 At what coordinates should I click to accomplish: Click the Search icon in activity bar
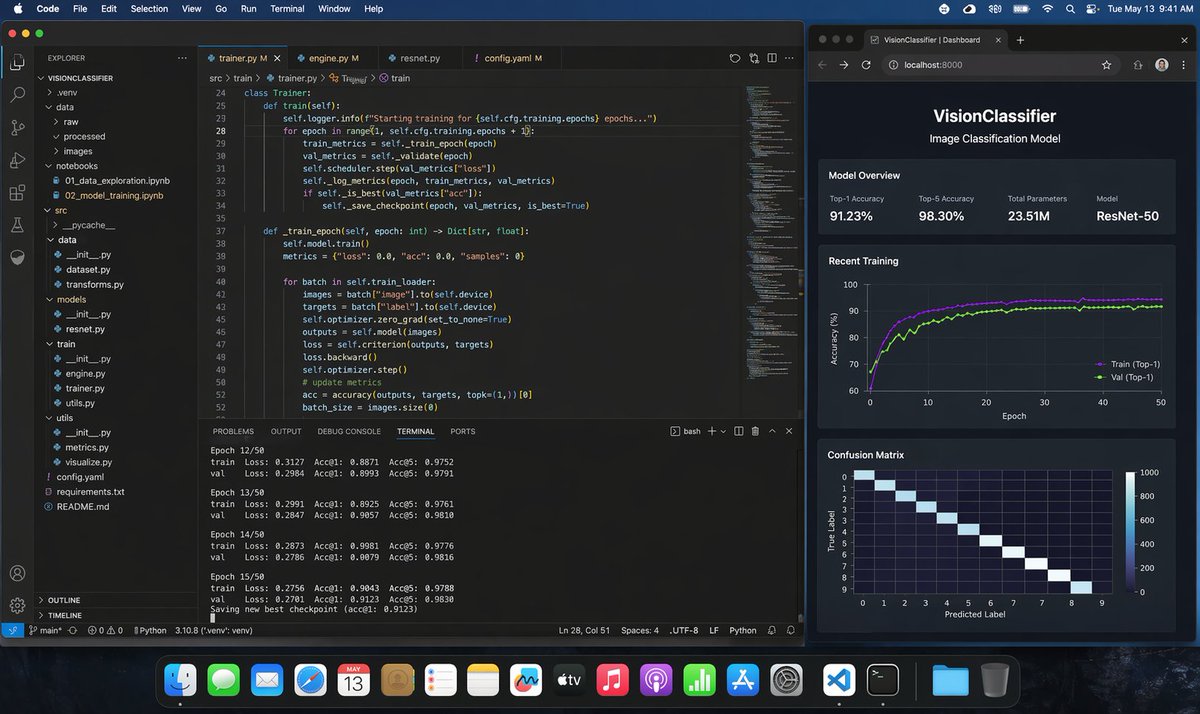17,95
